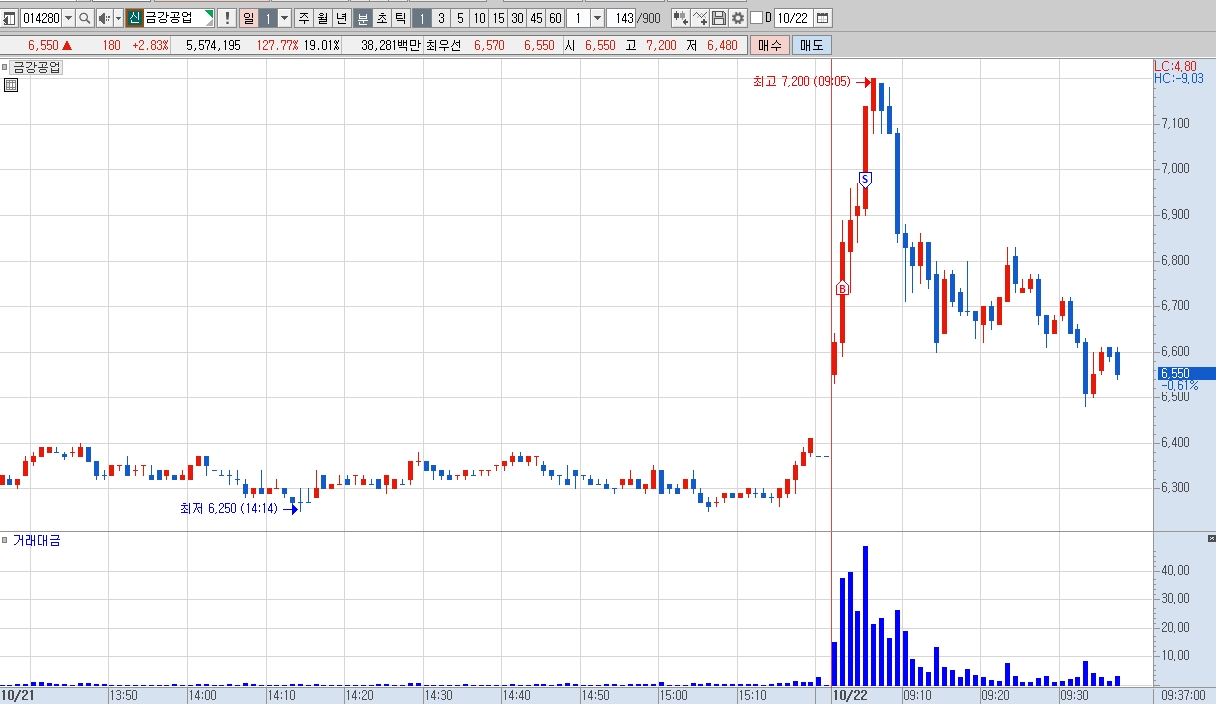The image size is (1216, 704).
Task: Switch chart to 주 (weekly) period
Action: (304, 18)
